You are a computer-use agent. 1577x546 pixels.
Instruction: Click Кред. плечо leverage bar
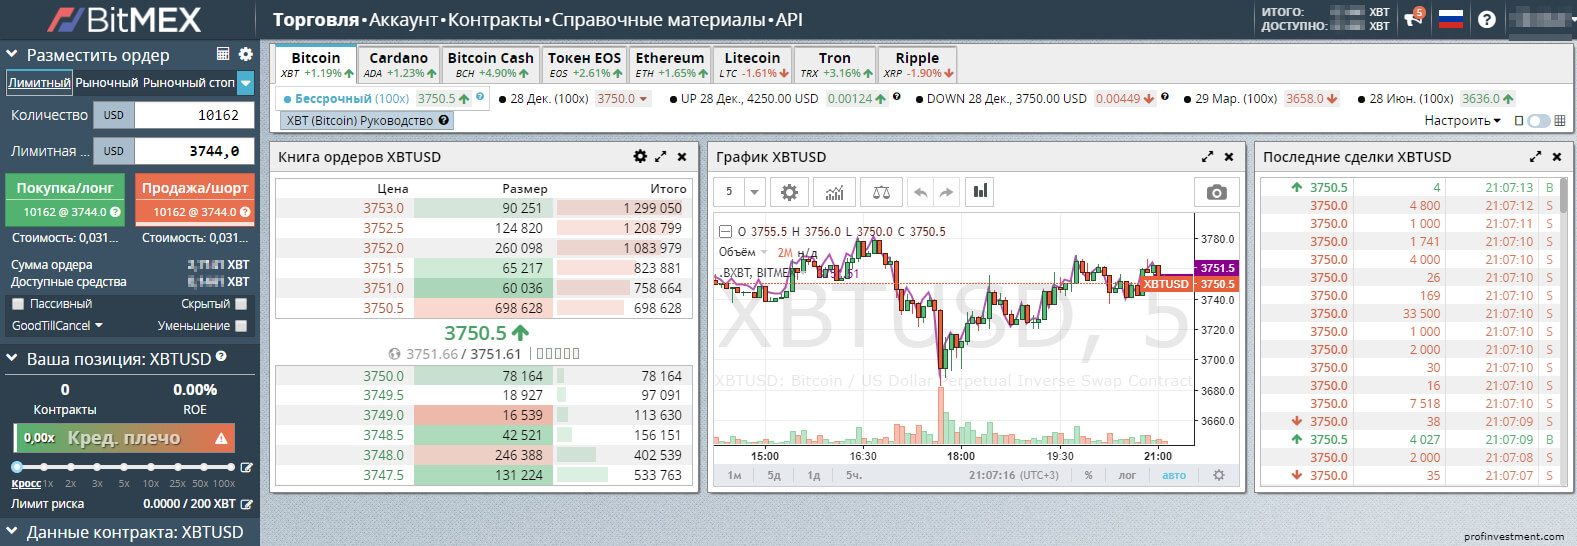(124, 438)
